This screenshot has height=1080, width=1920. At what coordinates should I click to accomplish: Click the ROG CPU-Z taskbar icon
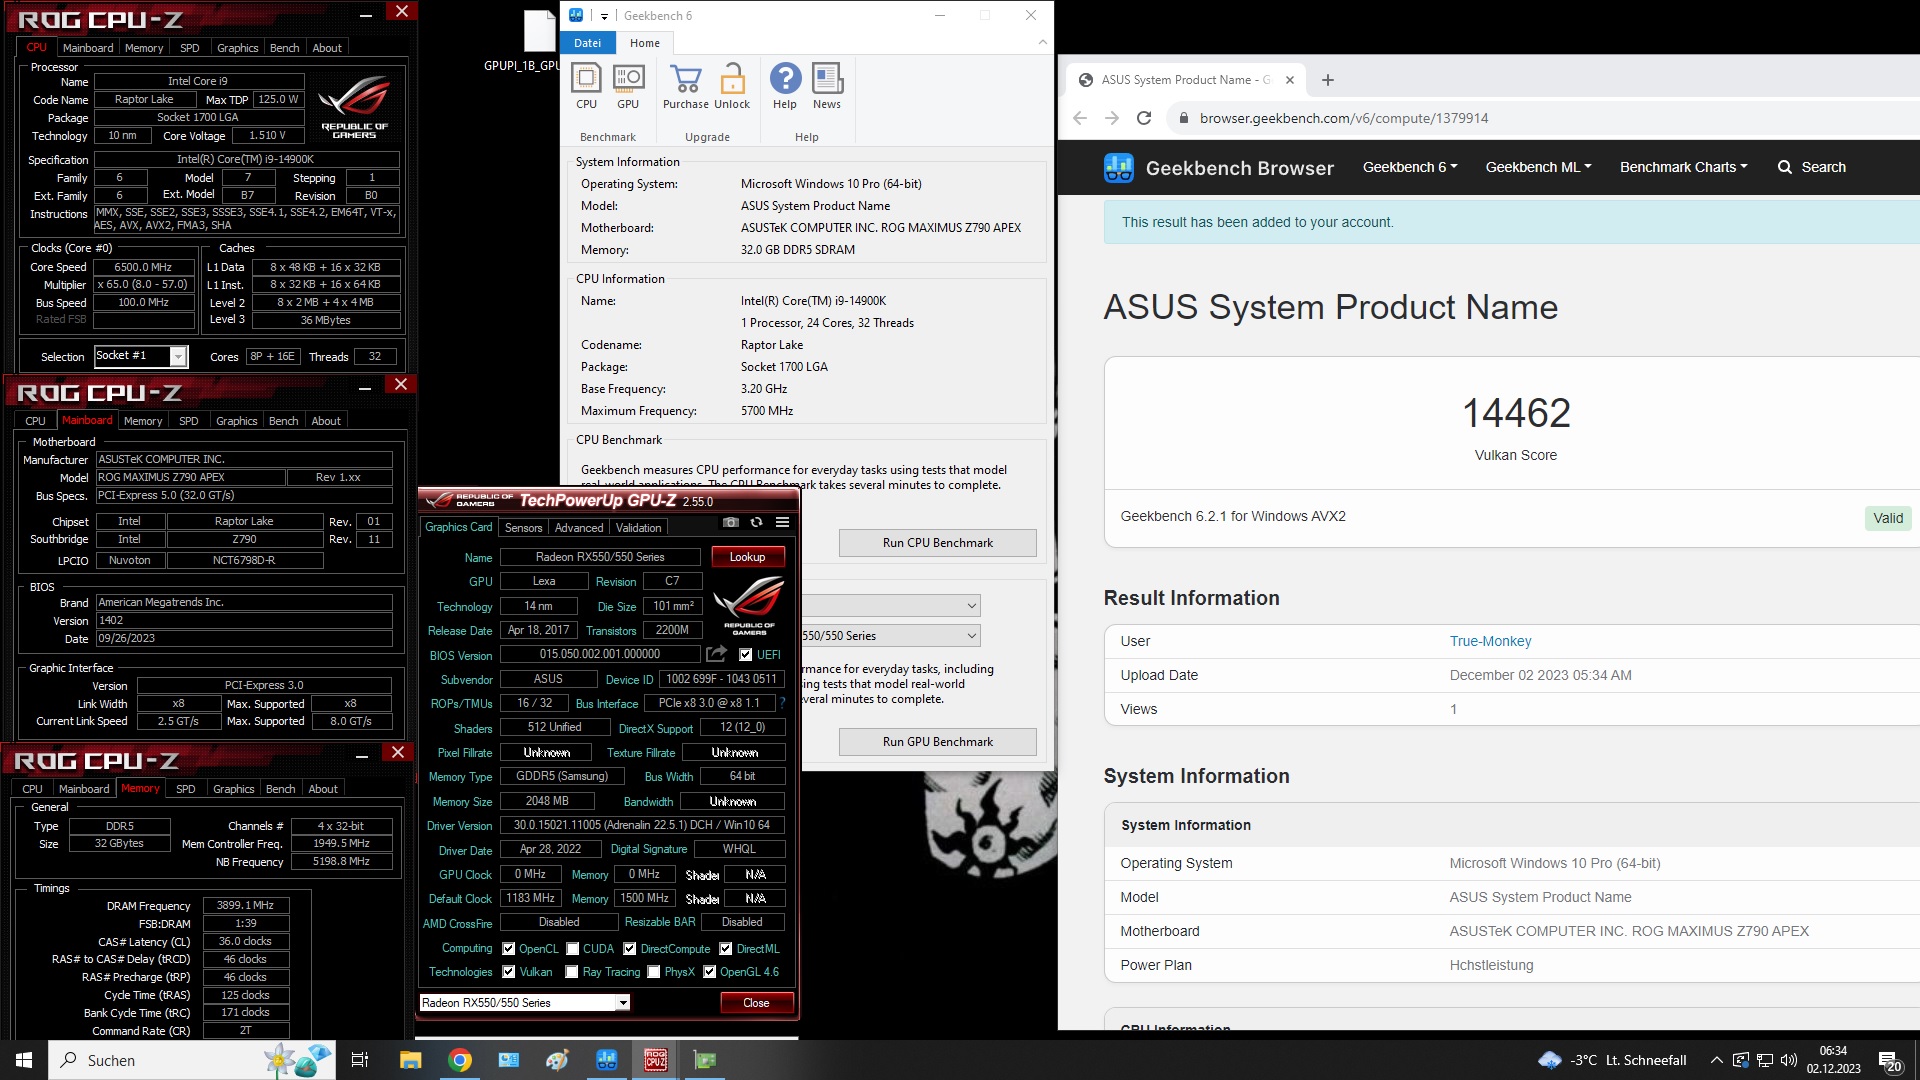point(656,1060)
